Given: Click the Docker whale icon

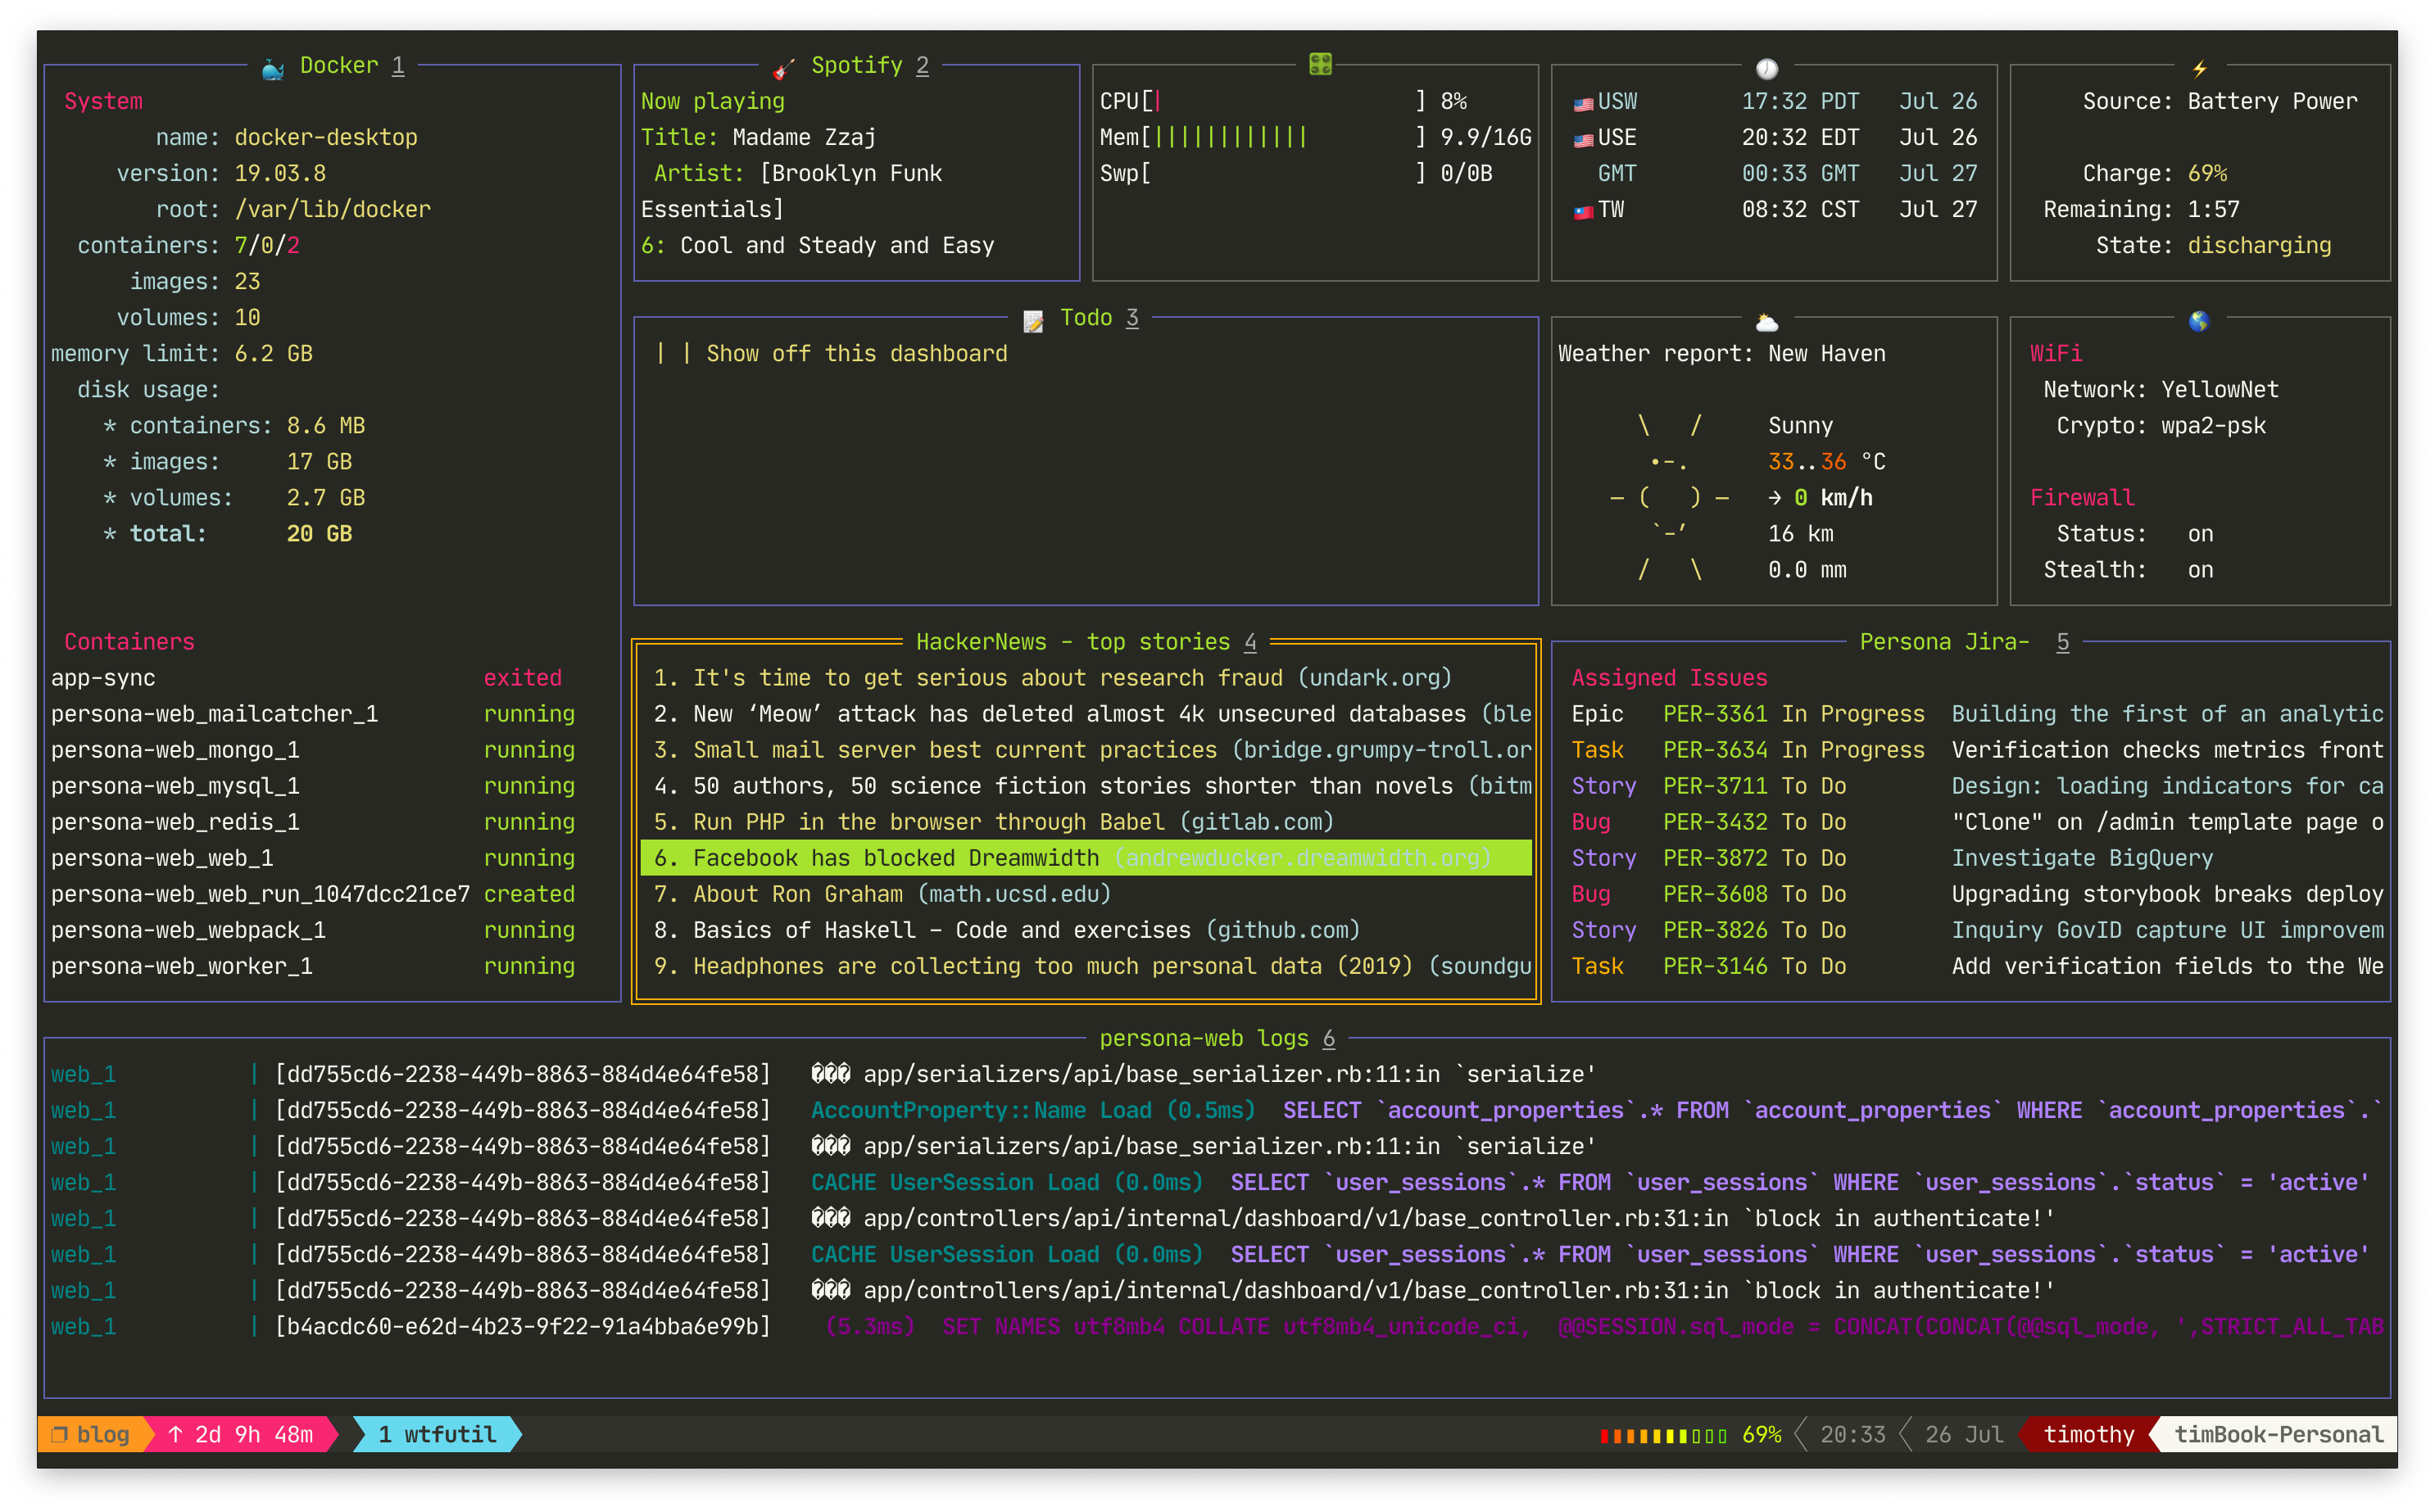Looking at the screenshot, I should coord(272,69).
